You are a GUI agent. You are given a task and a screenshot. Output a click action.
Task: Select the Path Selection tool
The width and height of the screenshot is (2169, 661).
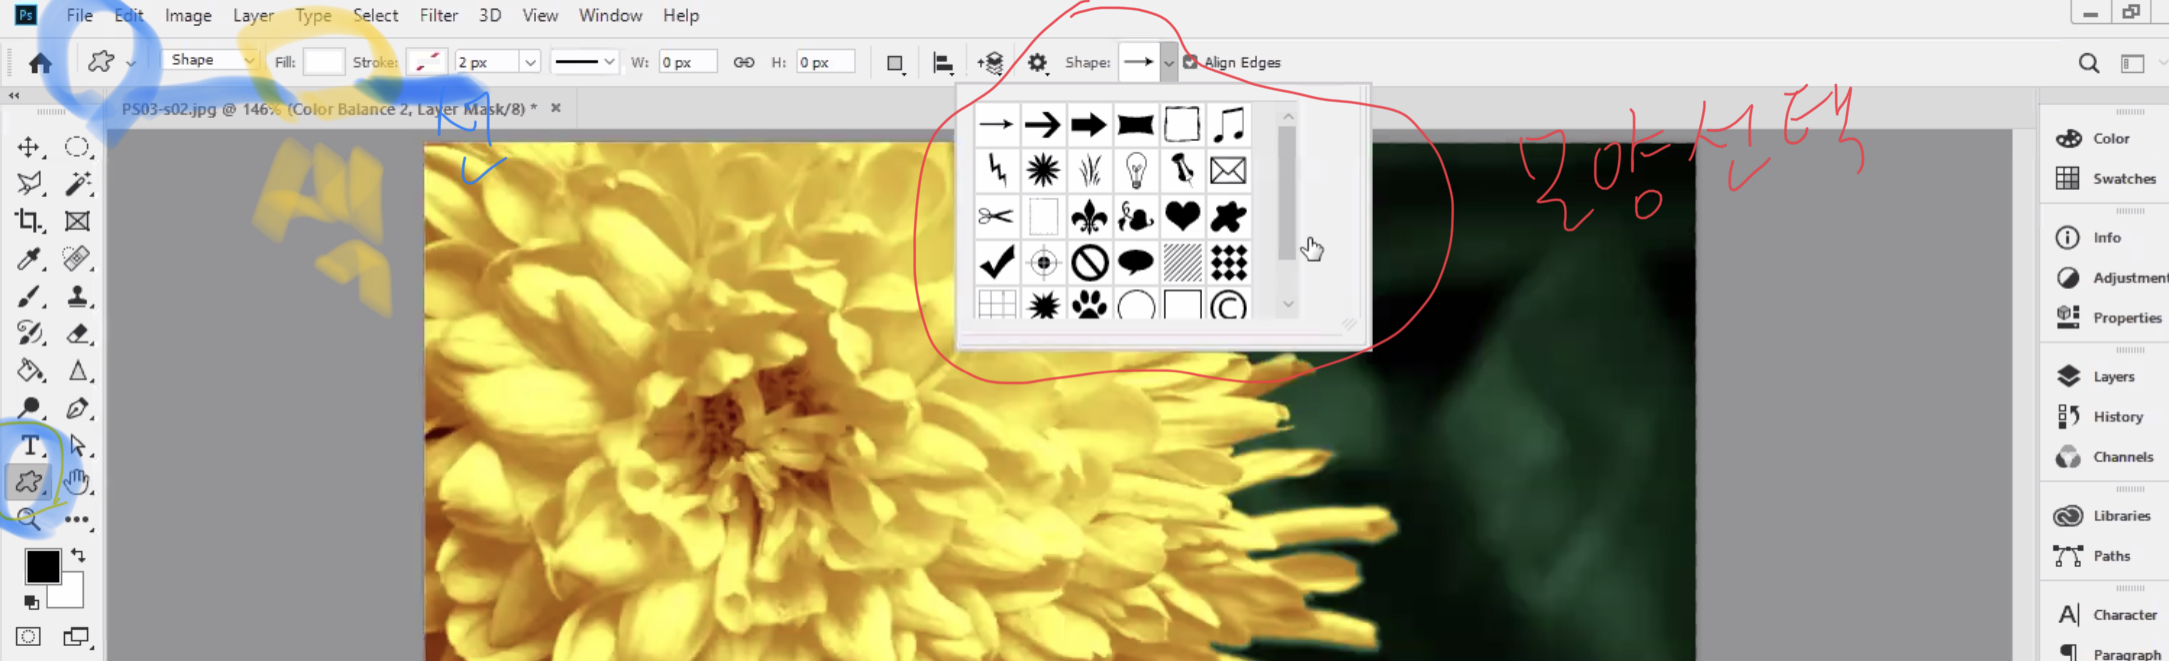tap(77, 446)
